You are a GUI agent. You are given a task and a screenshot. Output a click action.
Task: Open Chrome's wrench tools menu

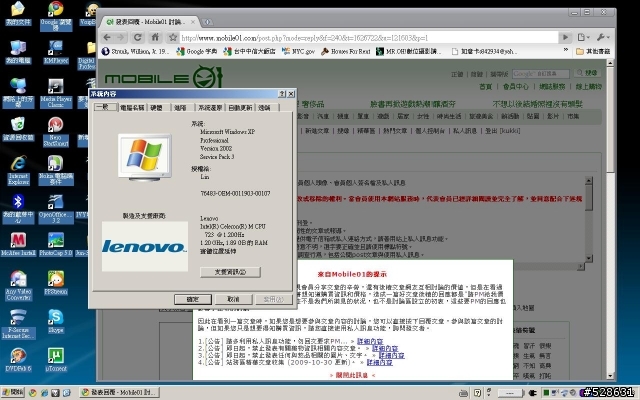[x=603, y=38]
